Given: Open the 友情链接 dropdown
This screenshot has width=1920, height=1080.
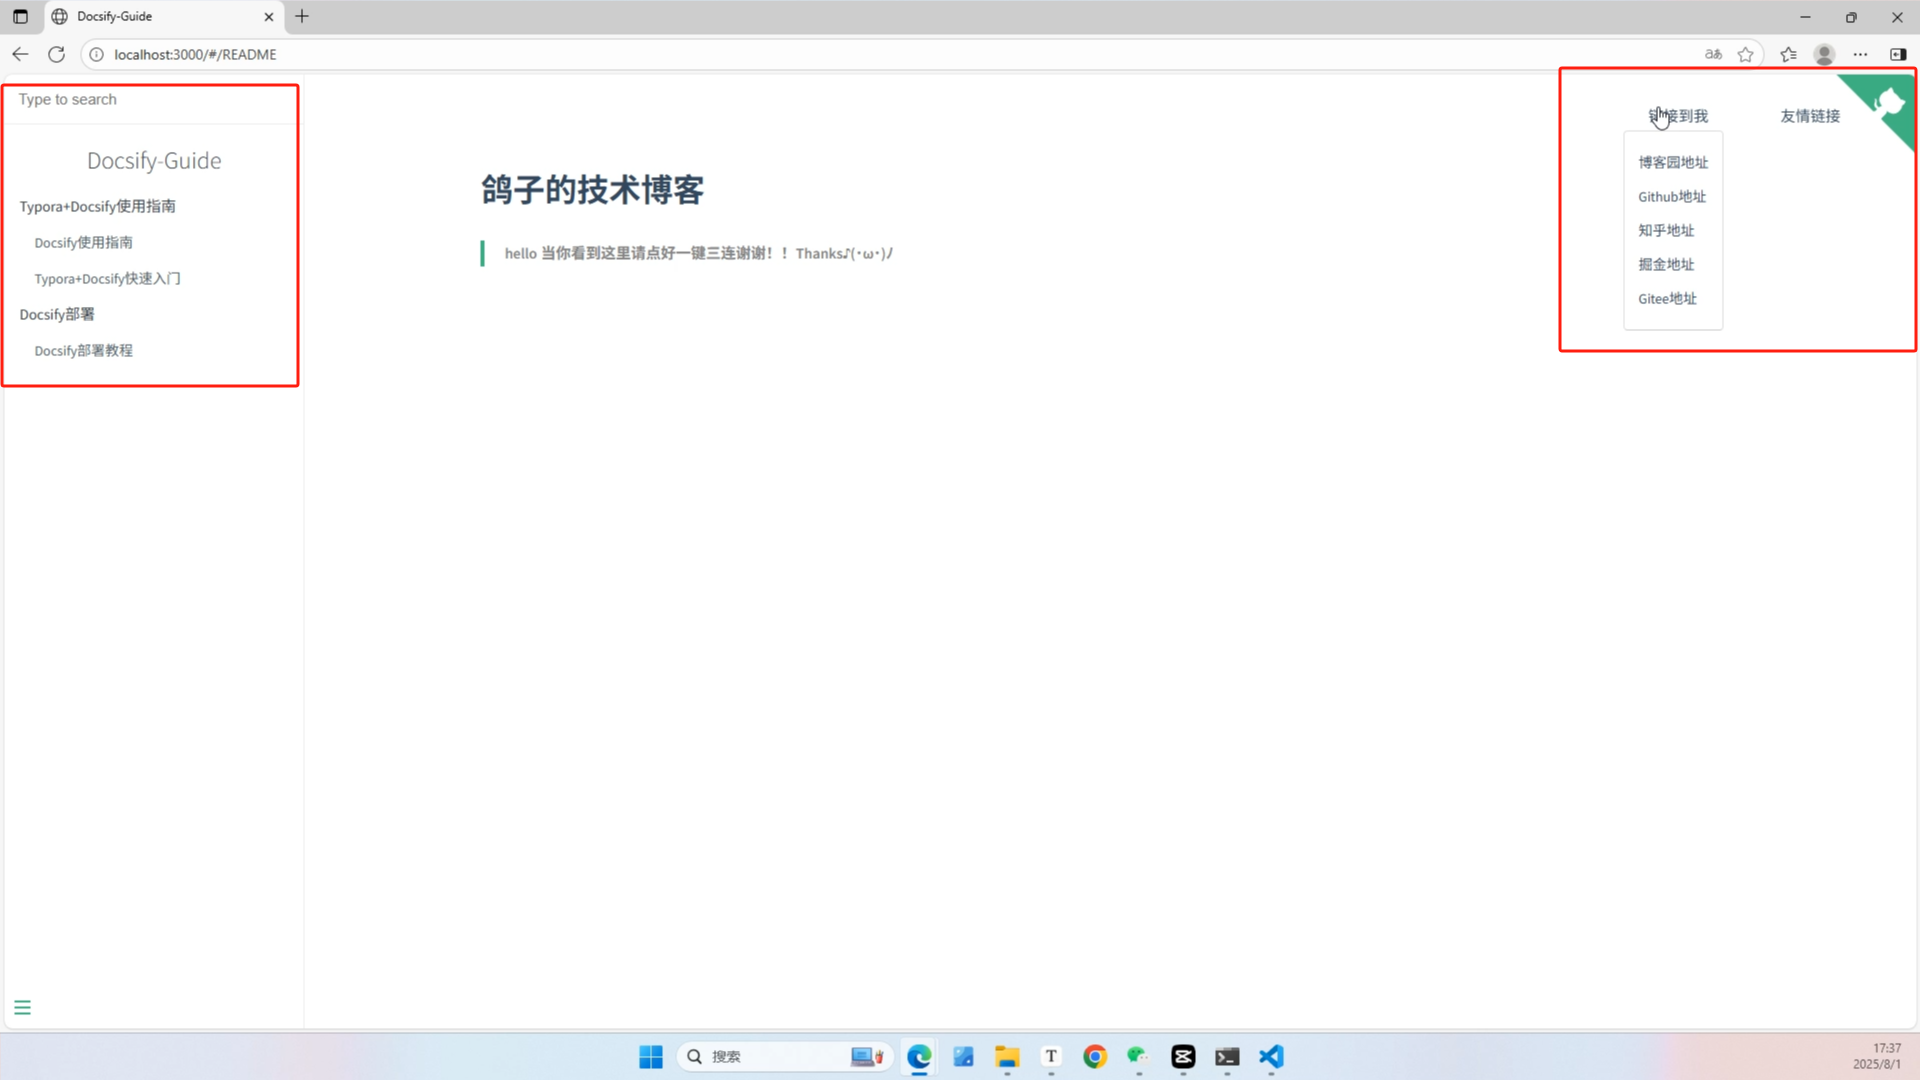Looking at the screenshot, I should click(x=1808, y=116).
